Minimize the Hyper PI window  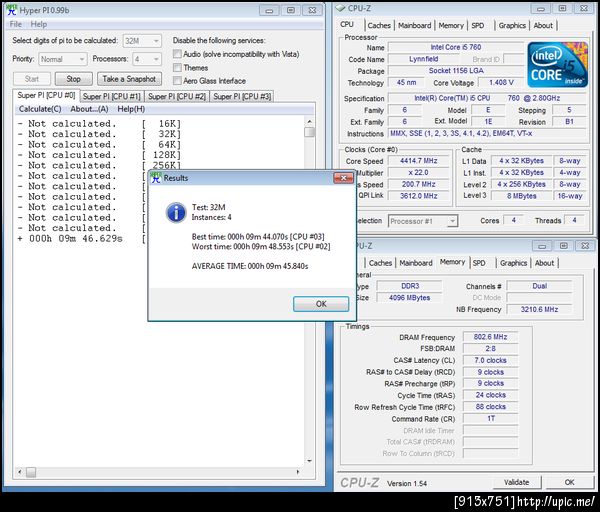[269, 10]
